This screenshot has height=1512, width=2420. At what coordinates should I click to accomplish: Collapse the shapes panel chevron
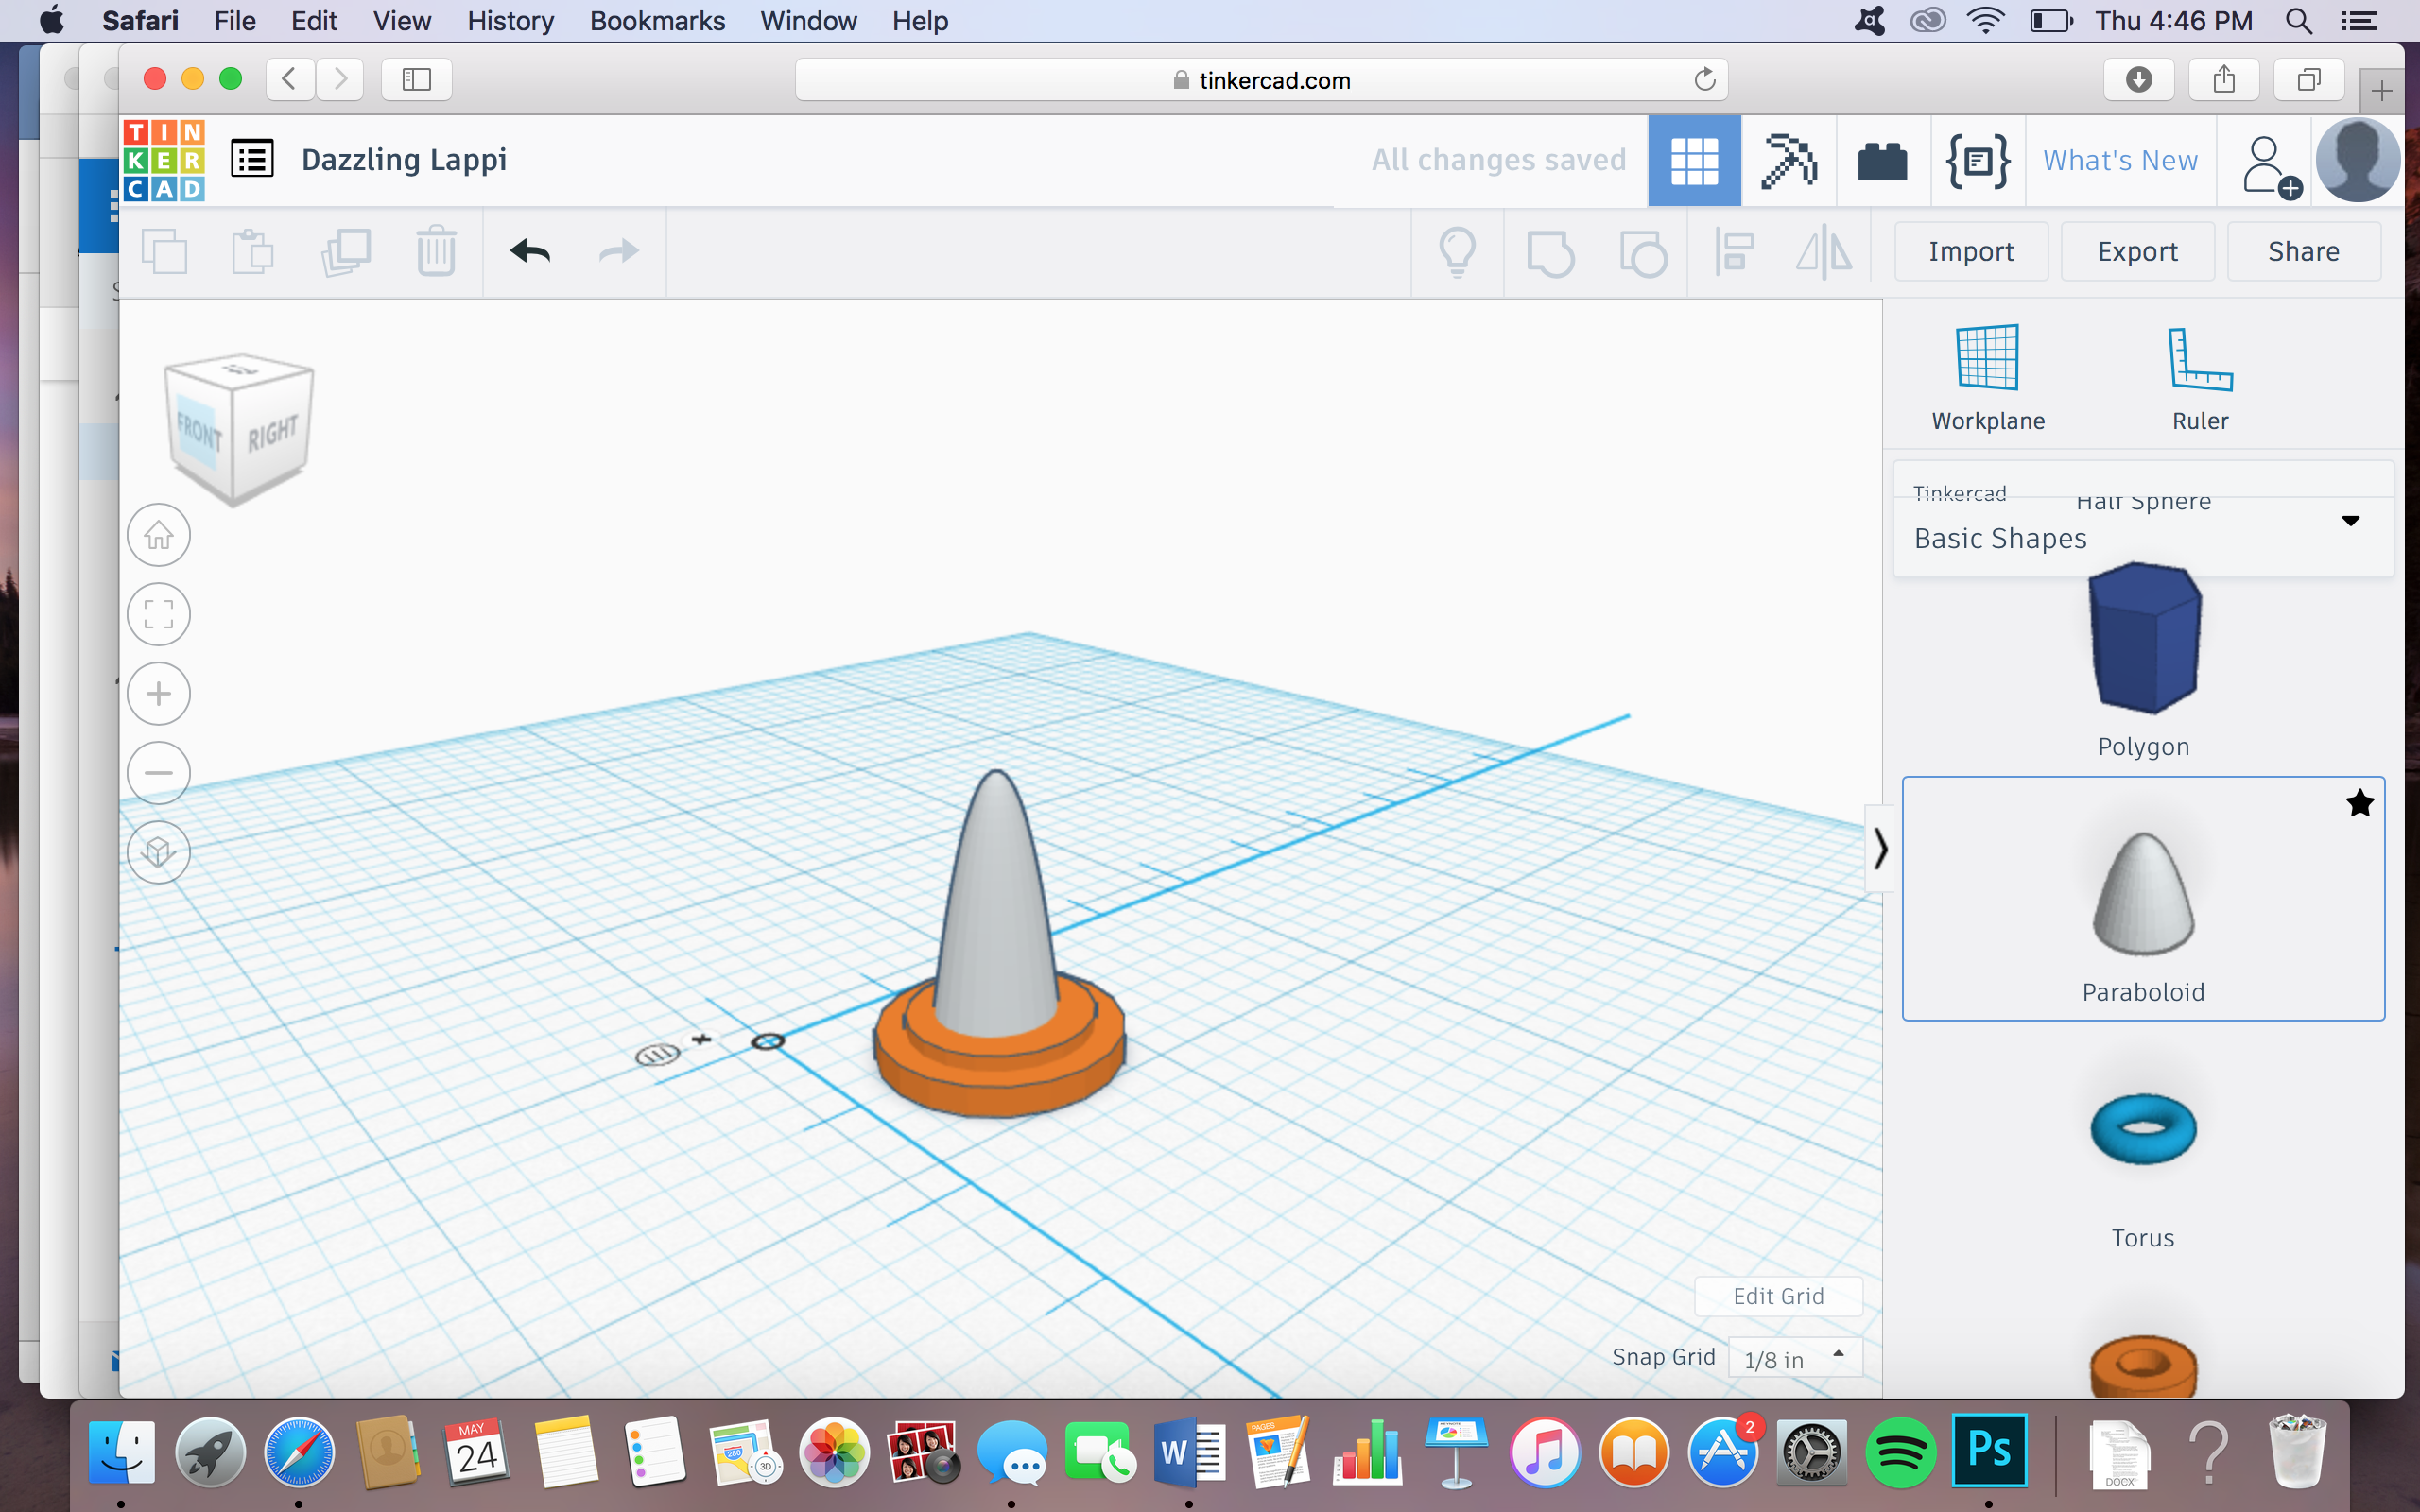[x=1880, y=849]
